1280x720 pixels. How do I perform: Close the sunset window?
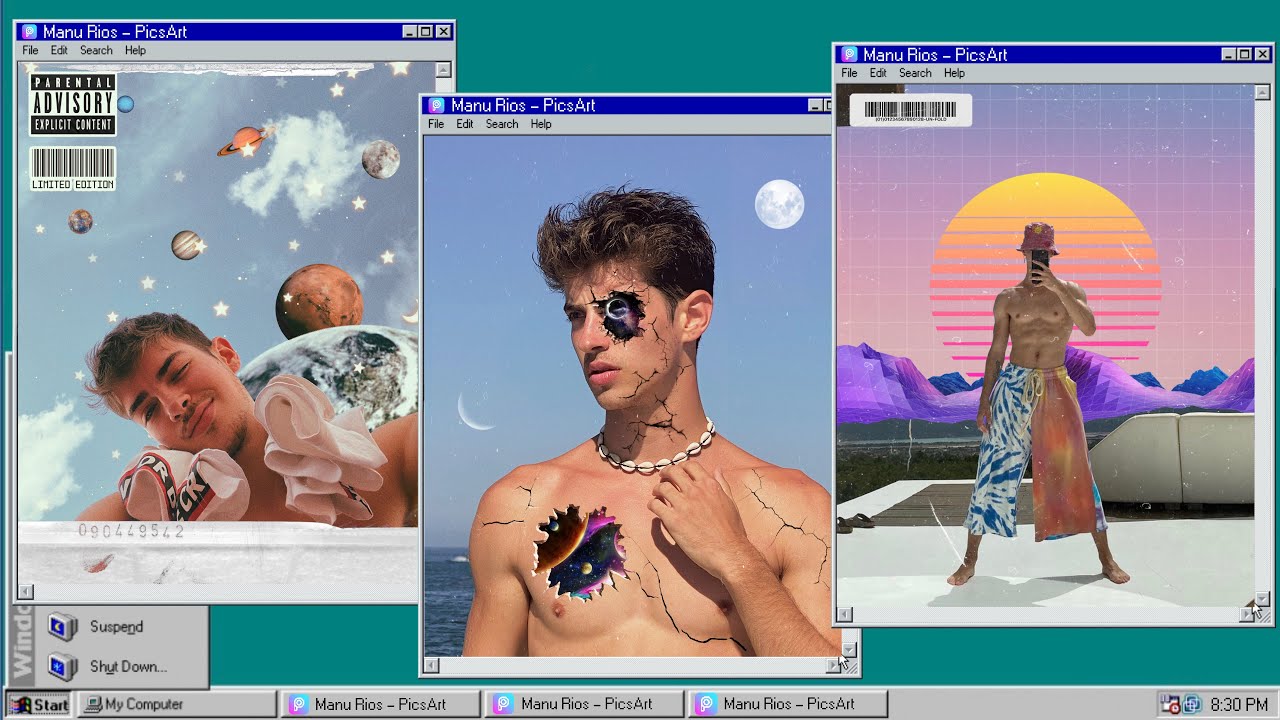(1263, 55)
